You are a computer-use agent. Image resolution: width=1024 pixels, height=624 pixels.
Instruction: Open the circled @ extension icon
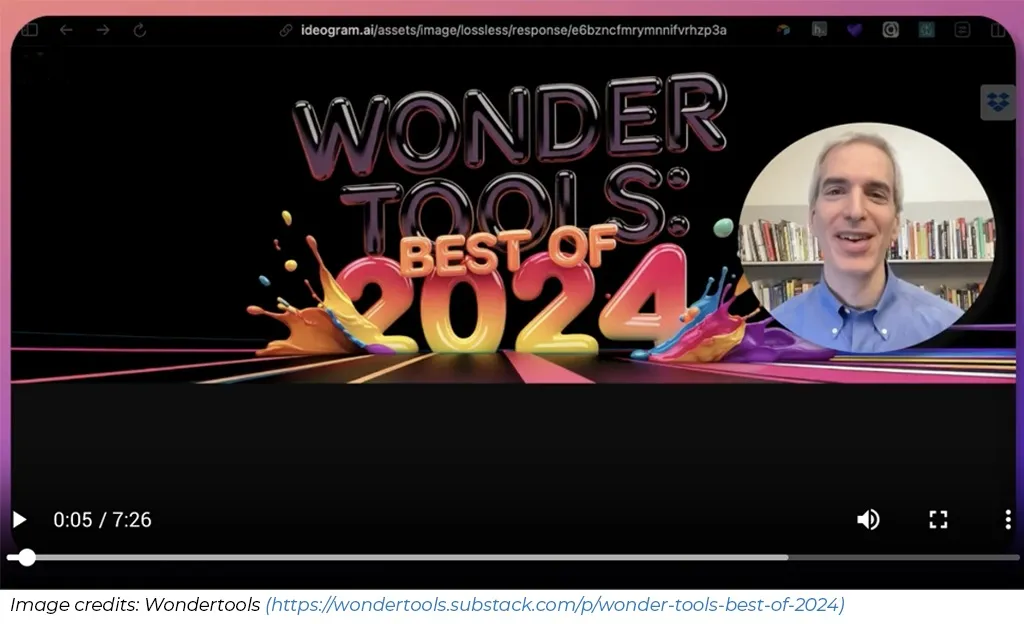(891, 29)
